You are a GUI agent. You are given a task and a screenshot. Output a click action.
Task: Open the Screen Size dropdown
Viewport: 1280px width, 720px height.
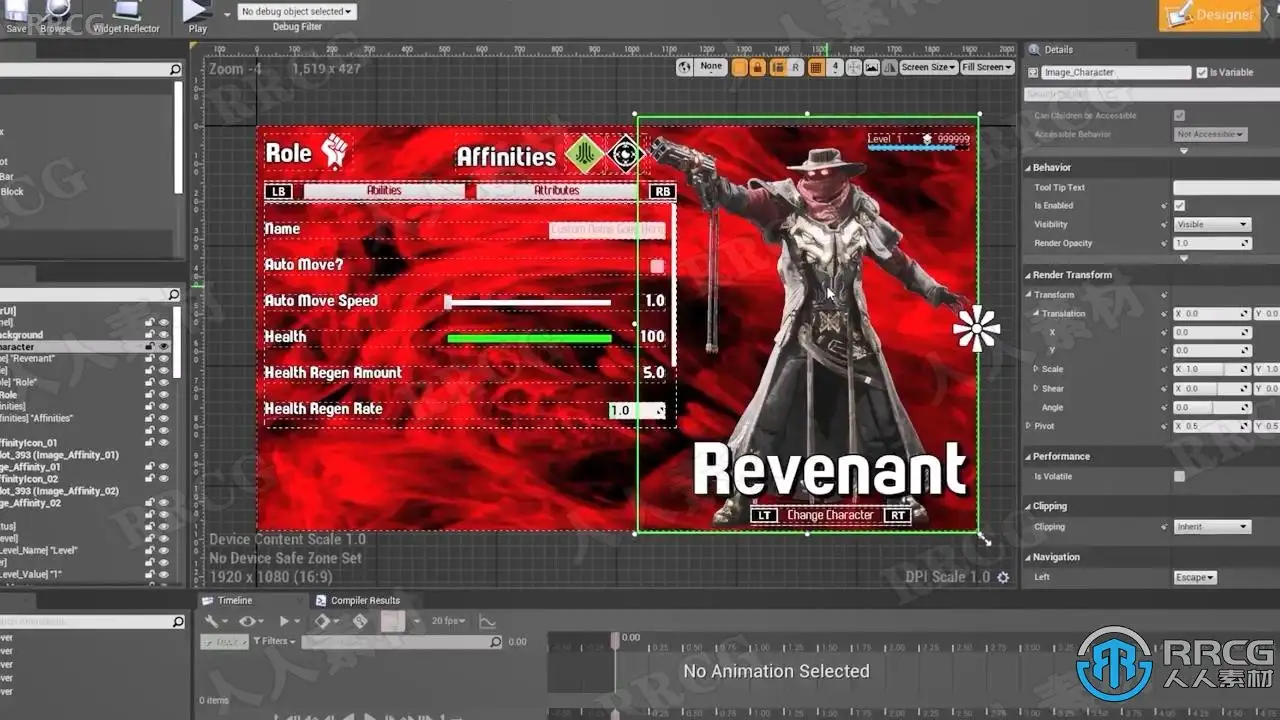[927, 67]
